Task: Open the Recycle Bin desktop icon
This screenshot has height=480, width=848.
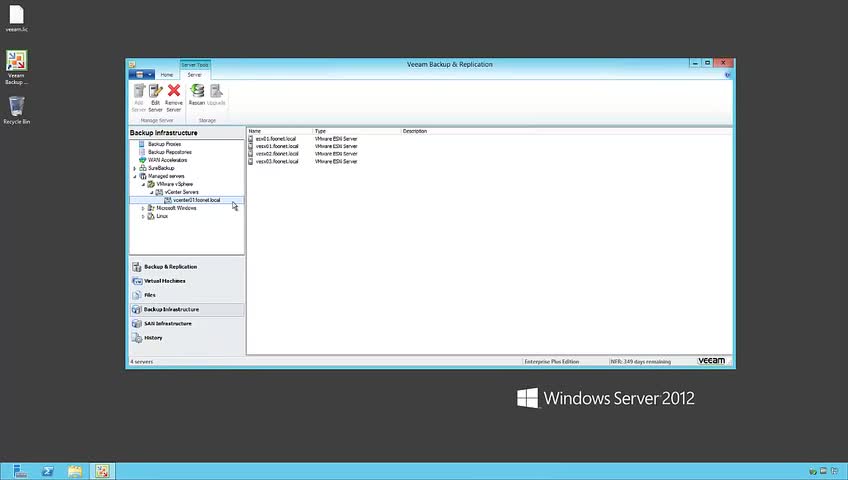Action: (x=16, y=110)
